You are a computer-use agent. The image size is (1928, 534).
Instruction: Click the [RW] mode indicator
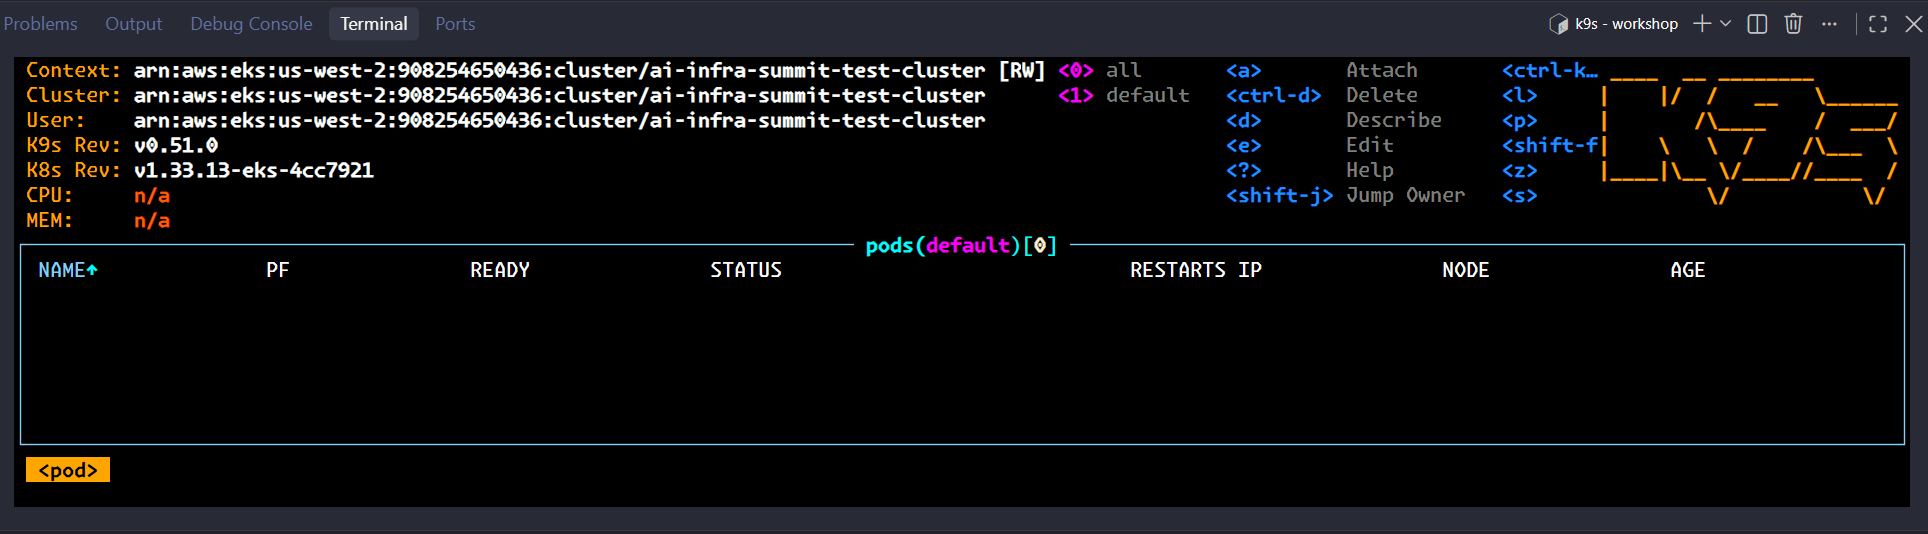click(1022, 70)
